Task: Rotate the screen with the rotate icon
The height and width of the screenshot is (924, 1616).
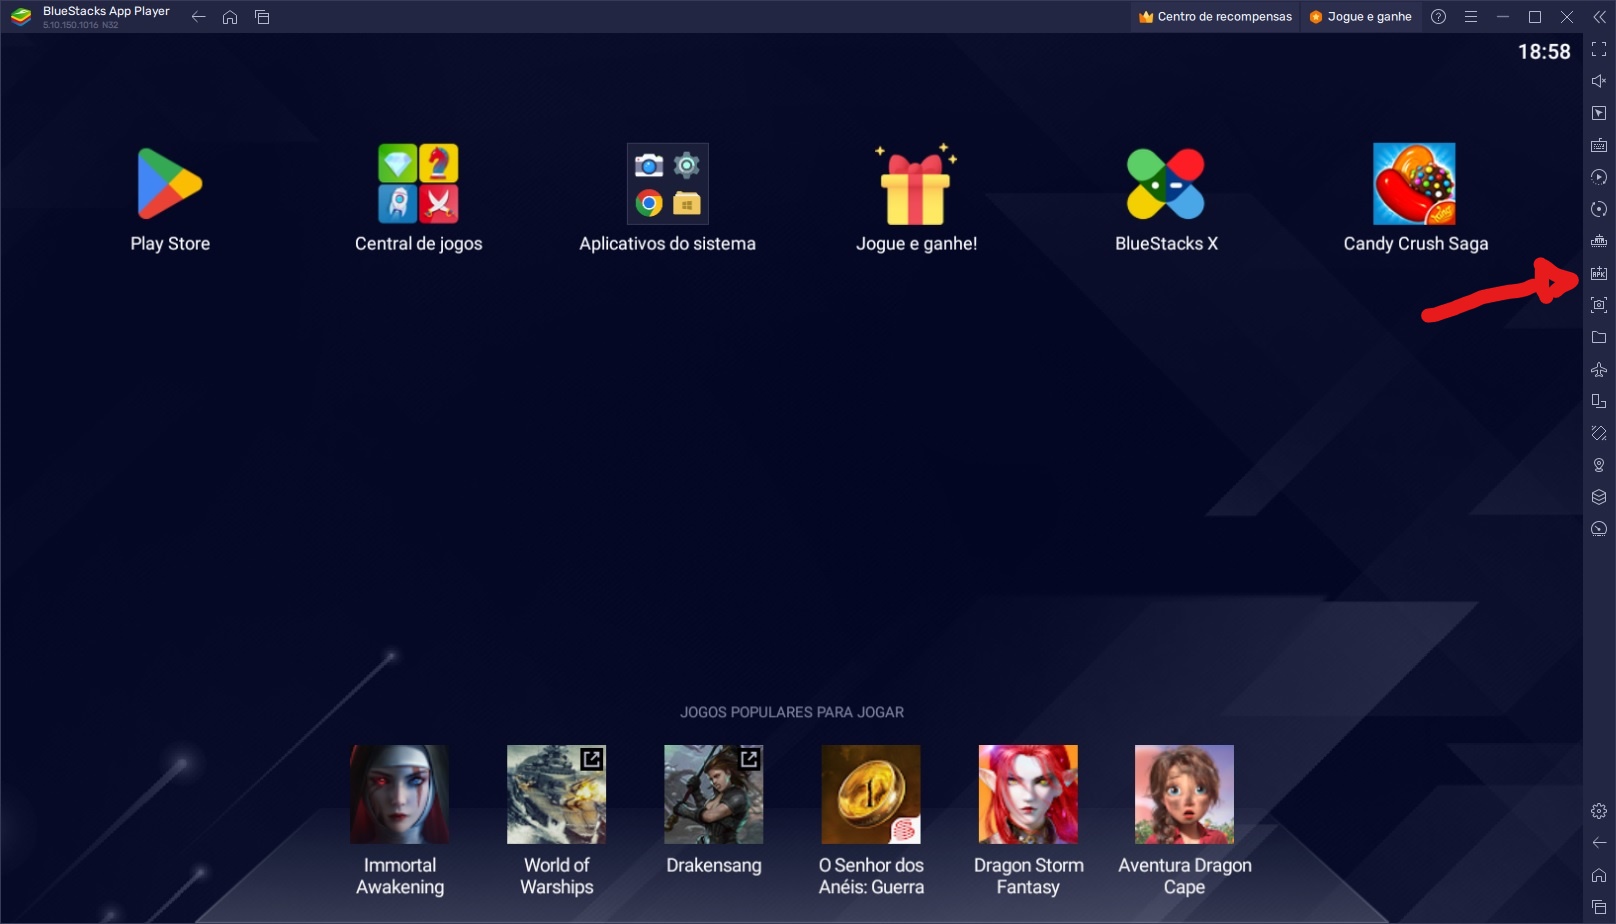Action: click(x=1599, y=433)
